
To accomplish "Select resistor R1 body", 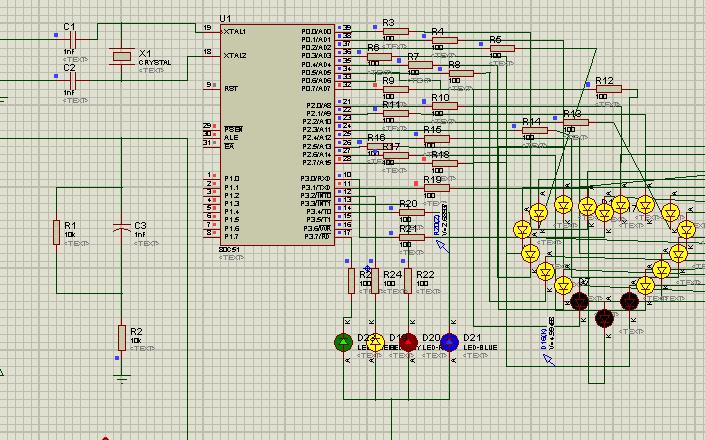I will click(x=56, y=232).
